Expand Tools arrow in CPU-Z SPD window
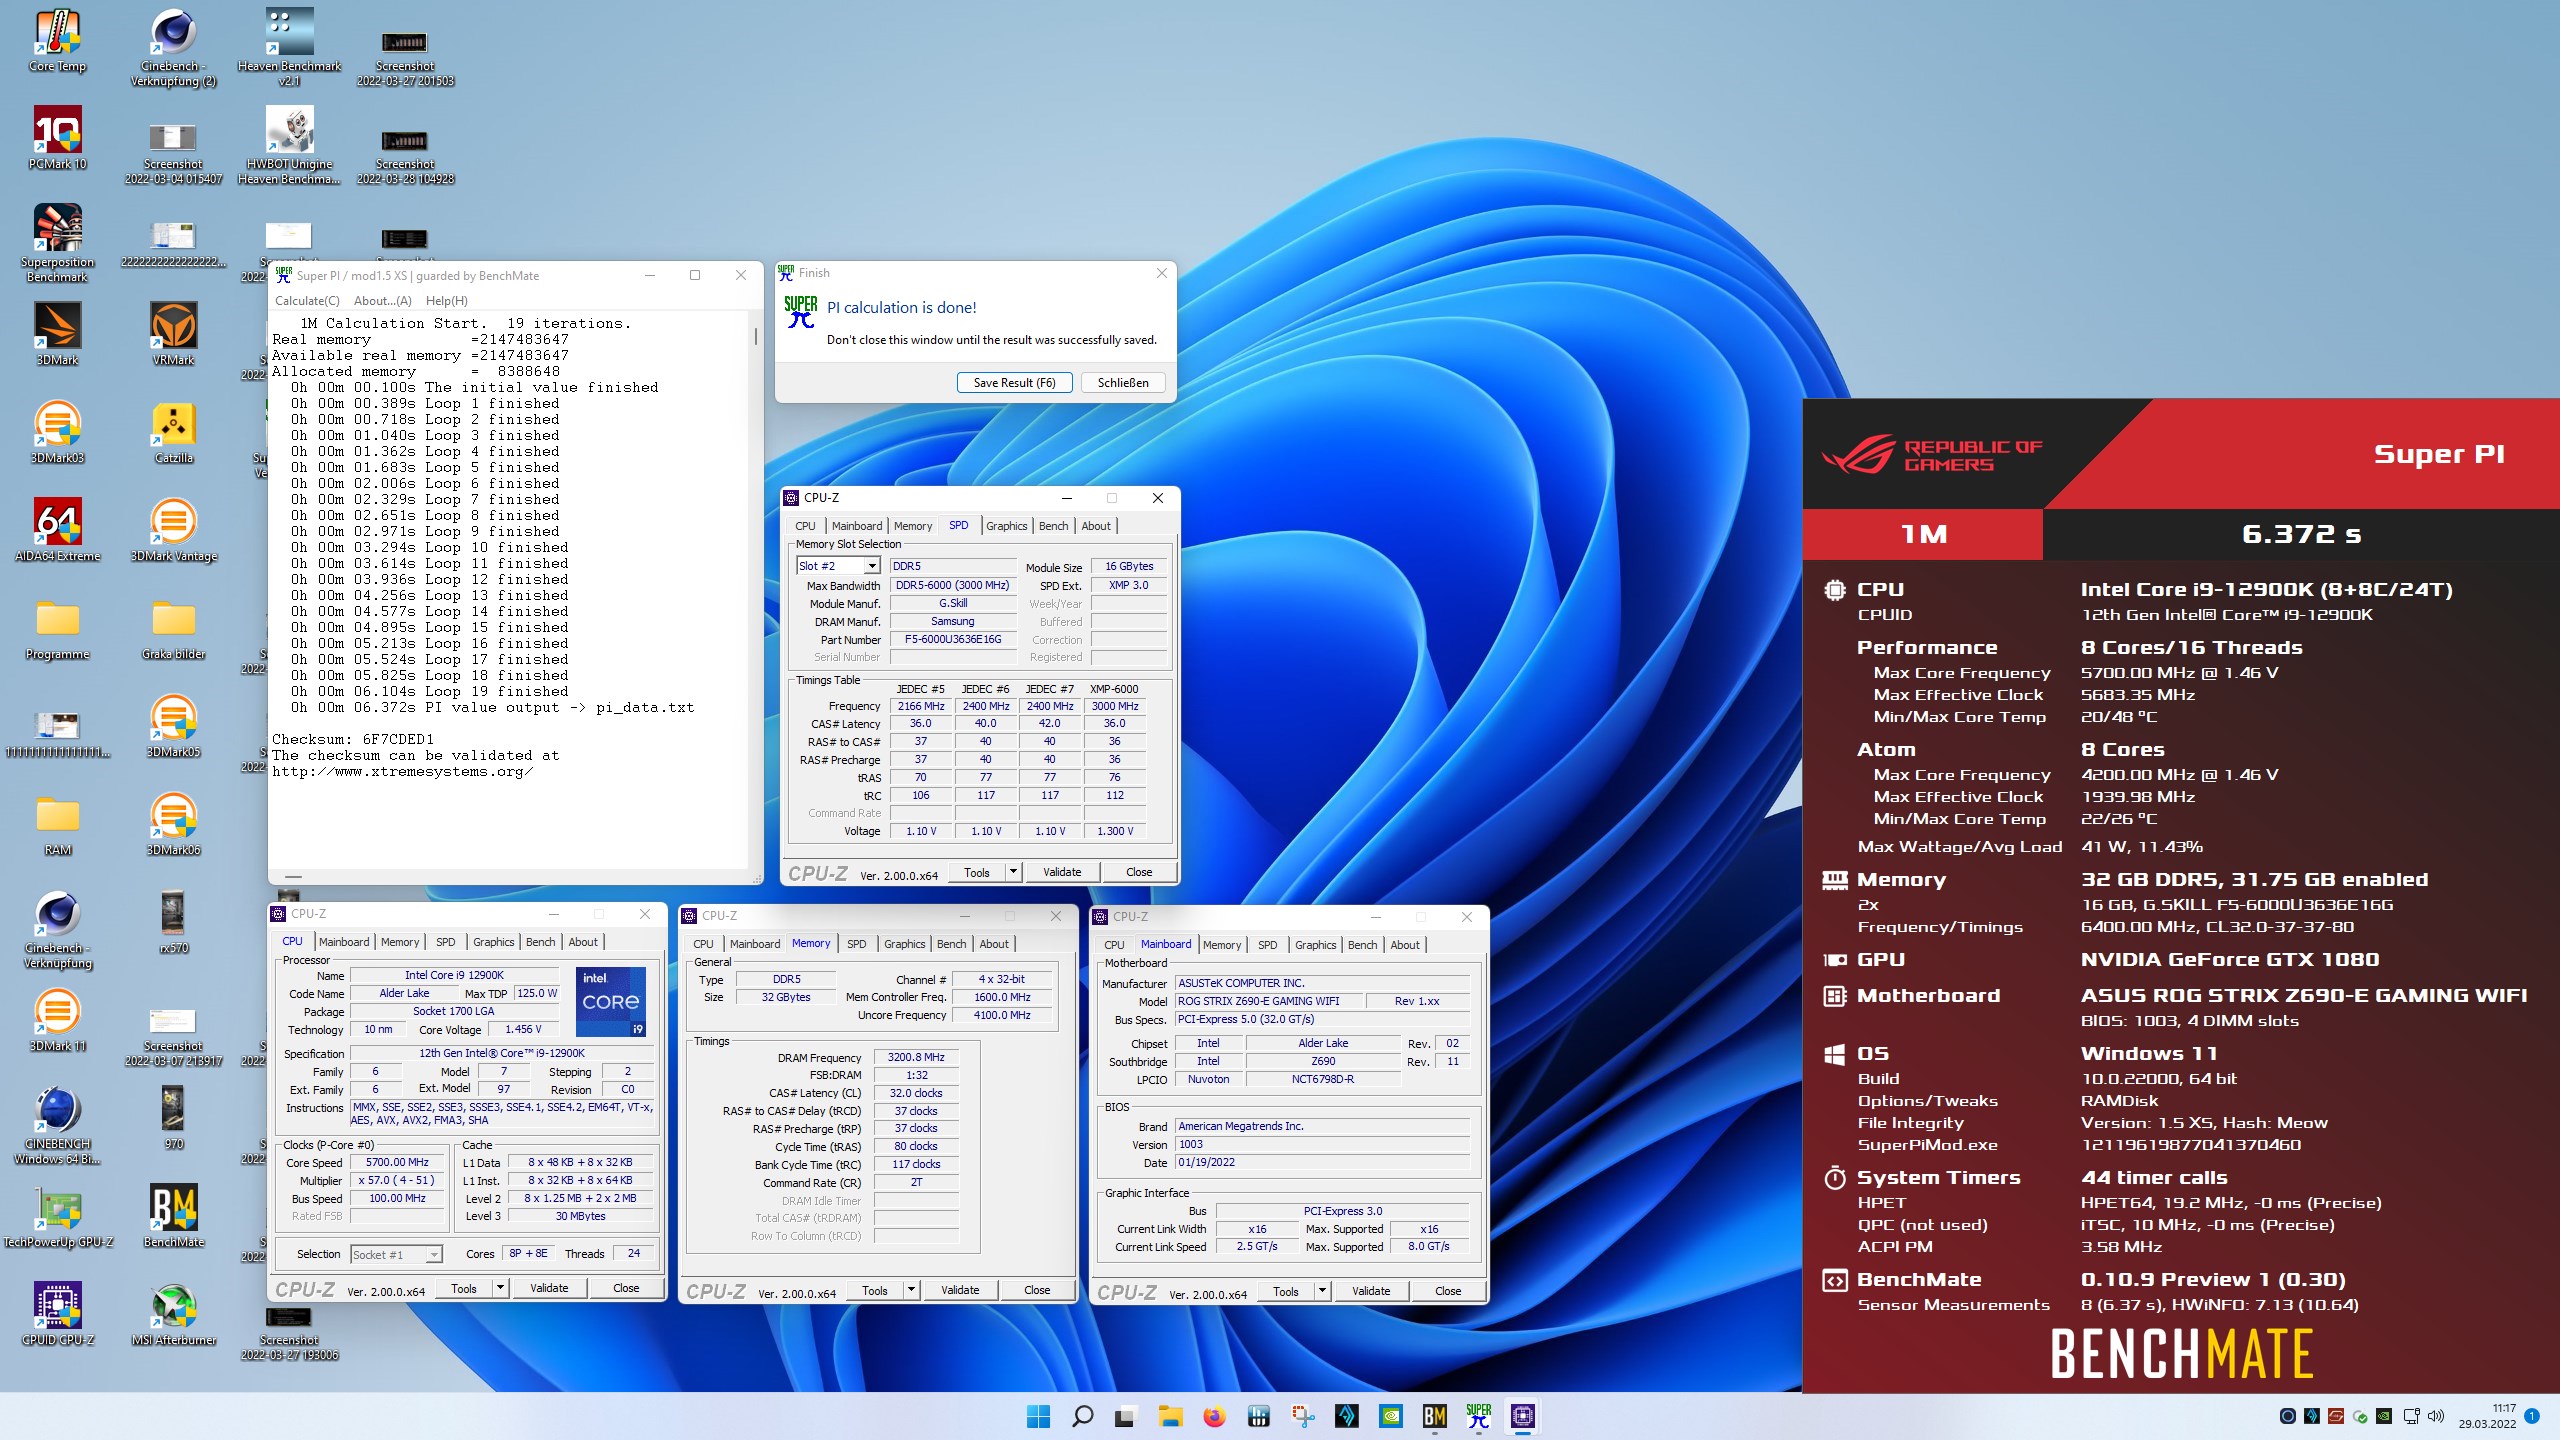Screen dimensions: 2560x1440 click(x=1013, y=872)
